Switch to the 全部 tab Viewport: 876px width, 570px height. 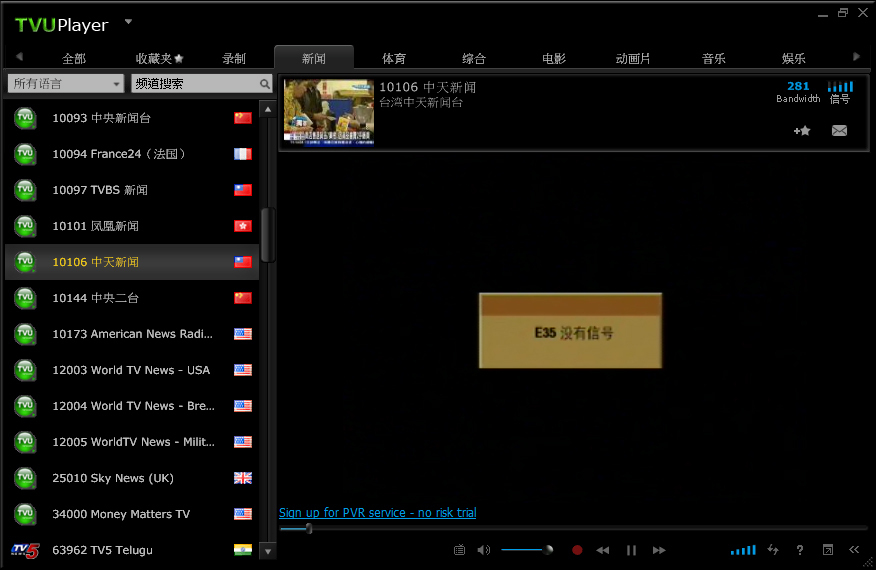(74, 59)
